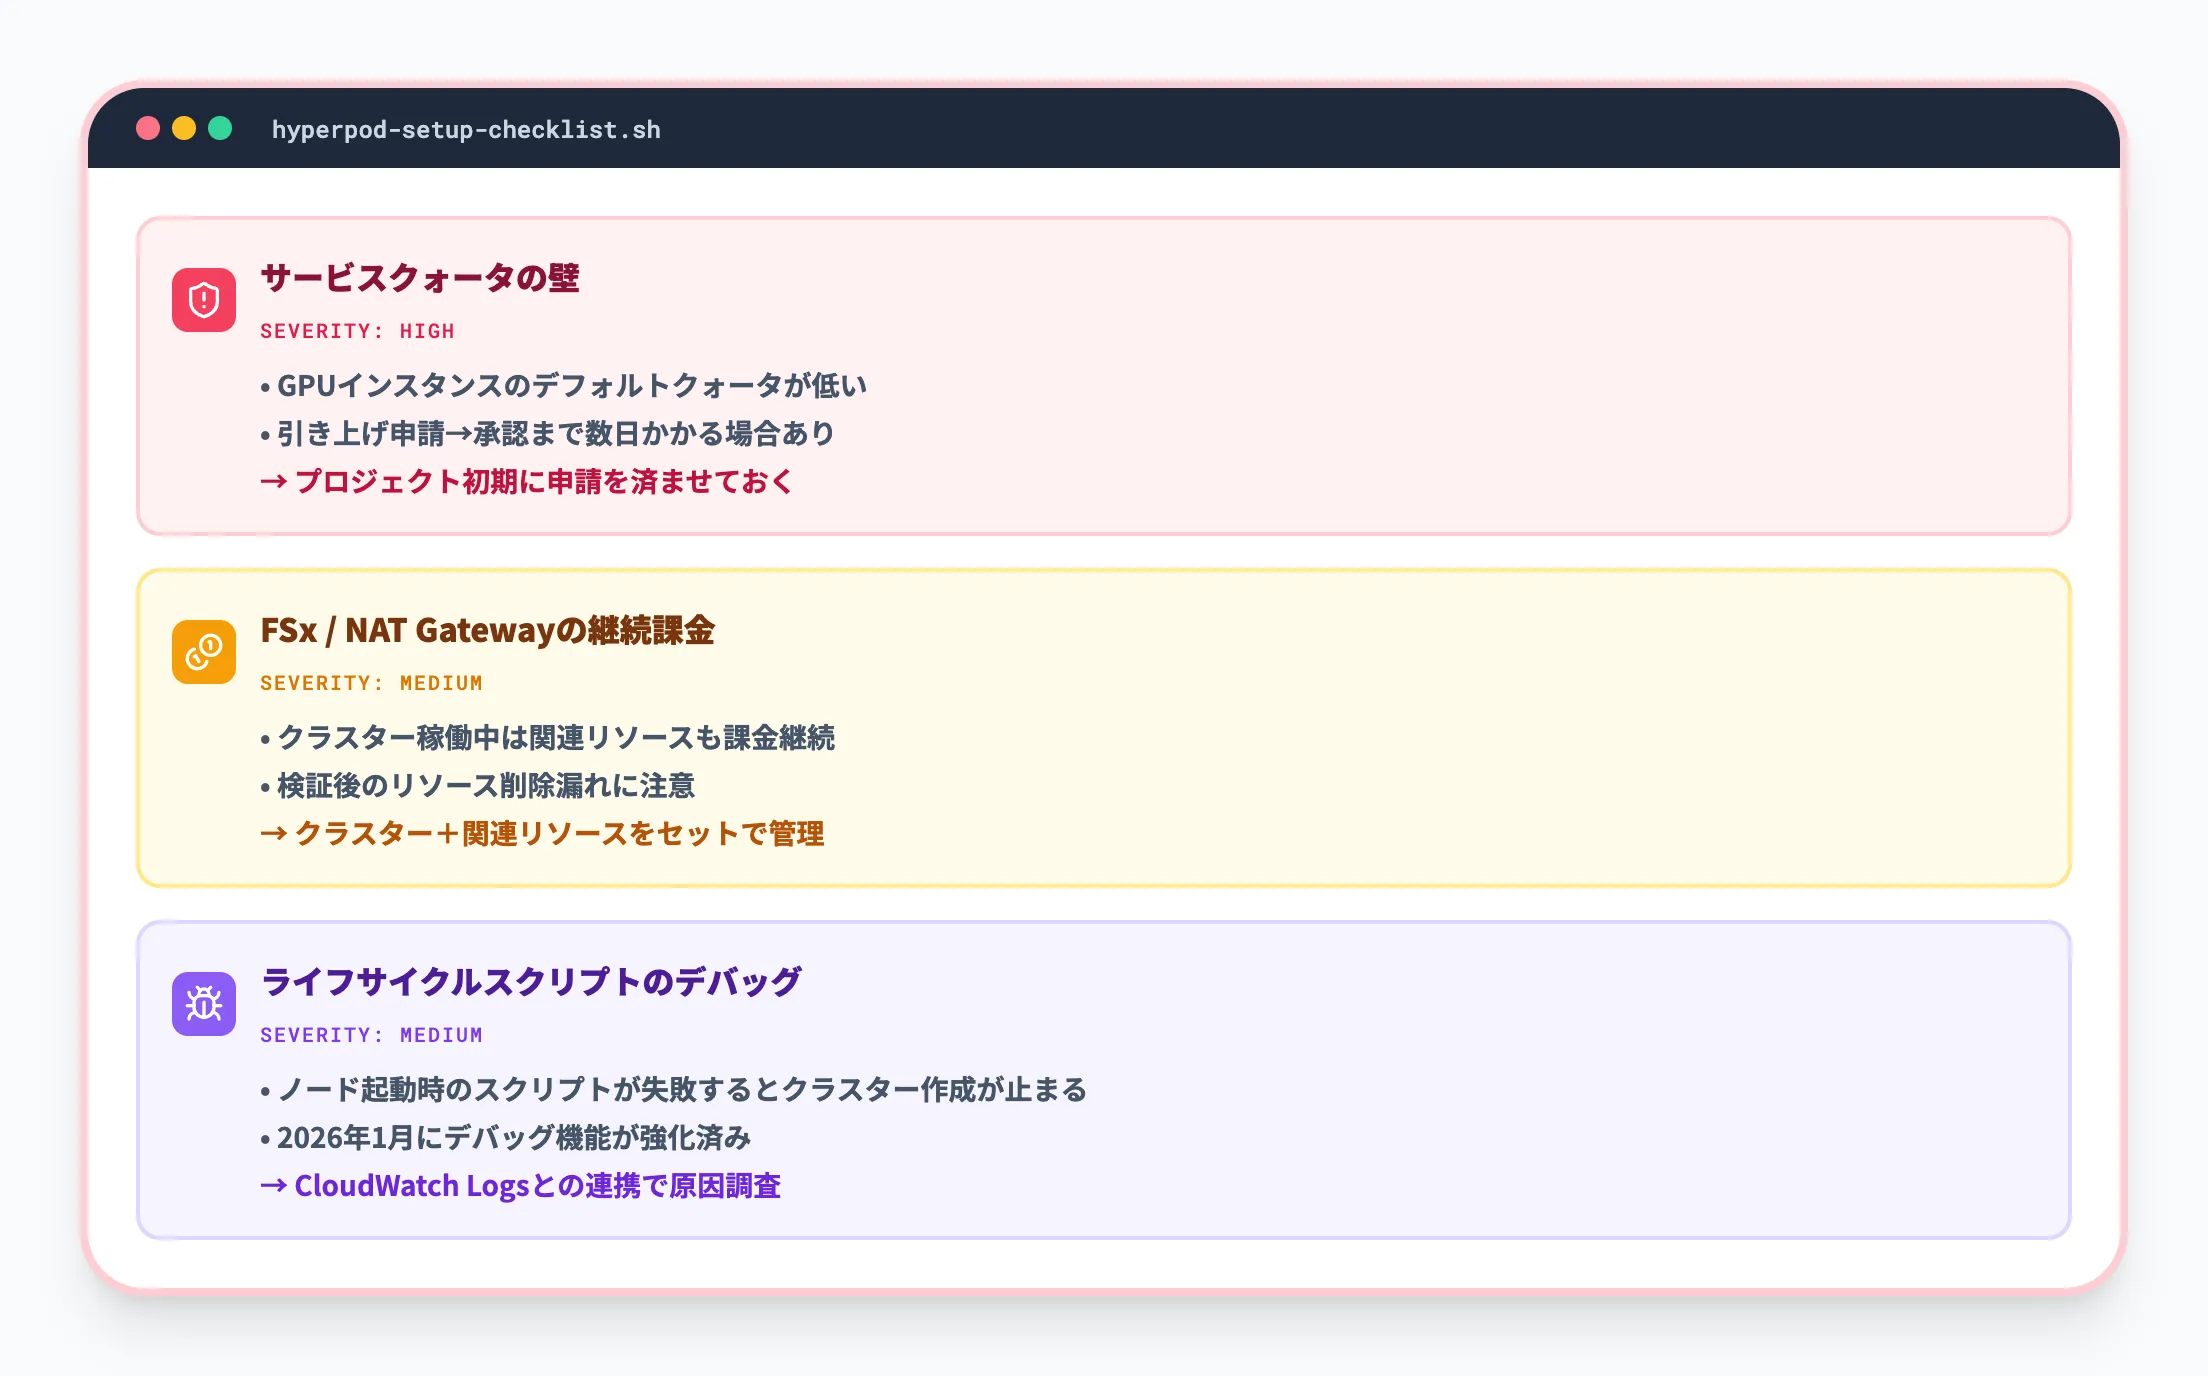The image size is (2208, 1376).
Task: Click the exclamation mark inside the shield badge
Action: (x=204, y=297)
